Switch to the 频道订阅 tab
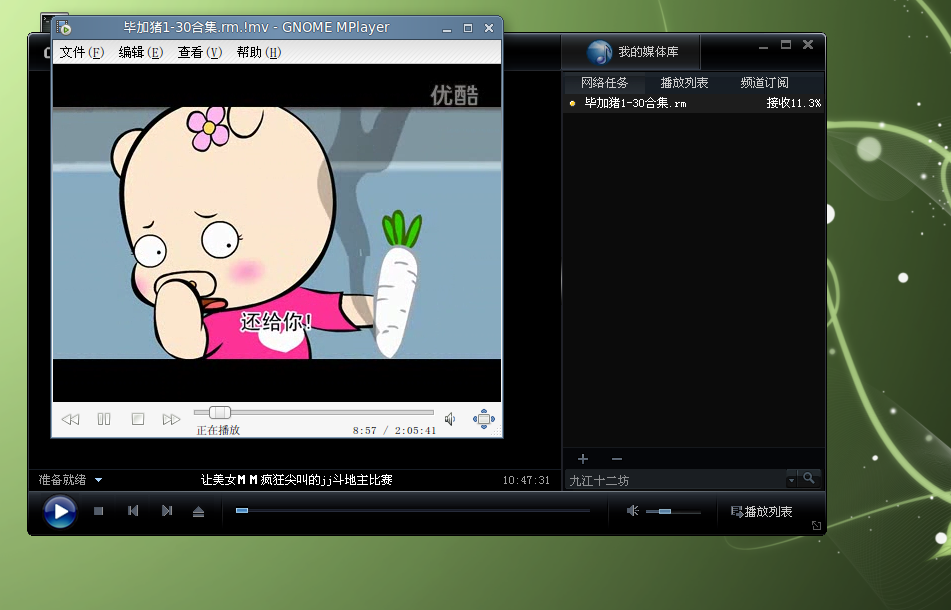The width and height of the screenshot is (951, 610). 764,83
